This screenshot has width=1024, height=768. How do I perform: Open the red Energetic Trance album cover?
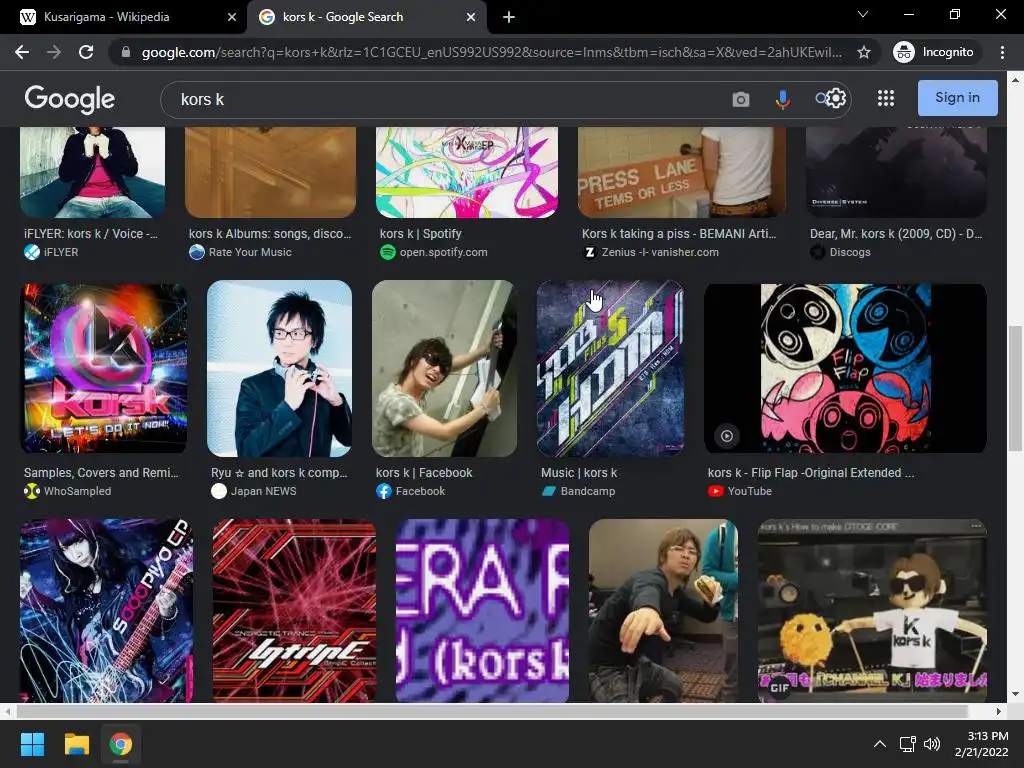click(295, 611)
